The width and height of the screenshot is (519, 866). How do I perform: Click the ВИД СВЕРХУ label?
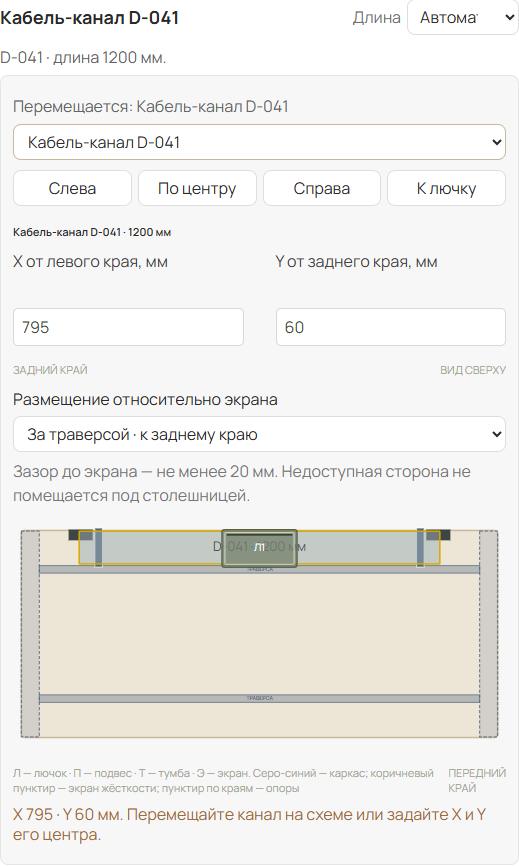473,370
